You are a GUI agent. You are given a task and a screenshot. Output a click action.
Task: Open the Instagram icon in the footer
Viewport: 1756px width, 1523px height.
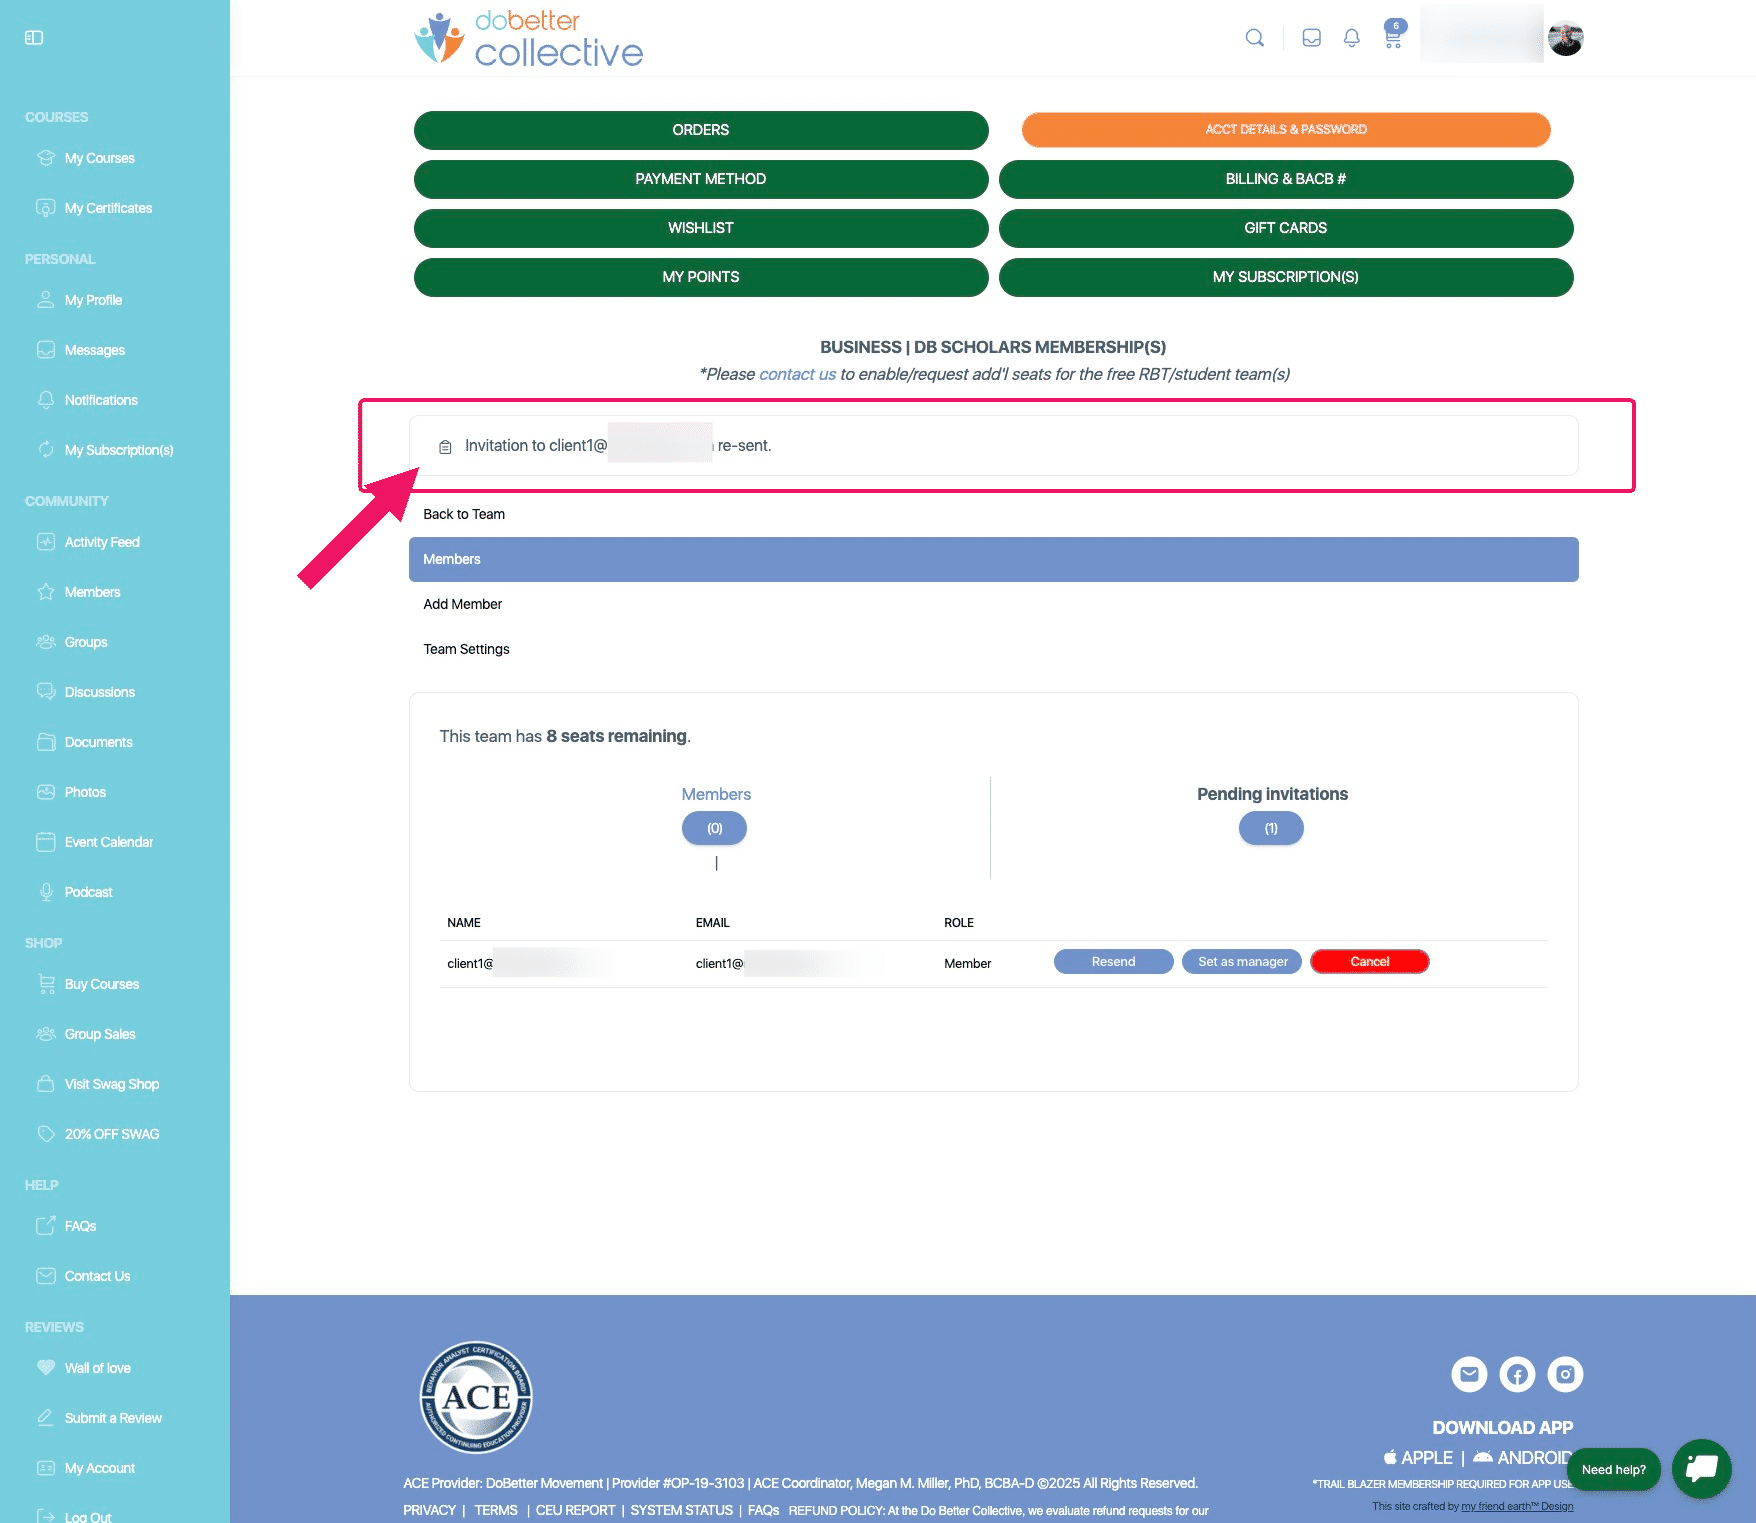tap(1565, 1374)
